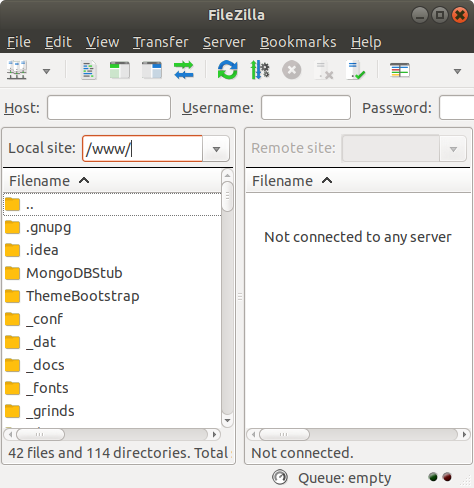This screenshot has width=474, height=488.
Task: Focus the Password input field
Action: coord(457,107)
